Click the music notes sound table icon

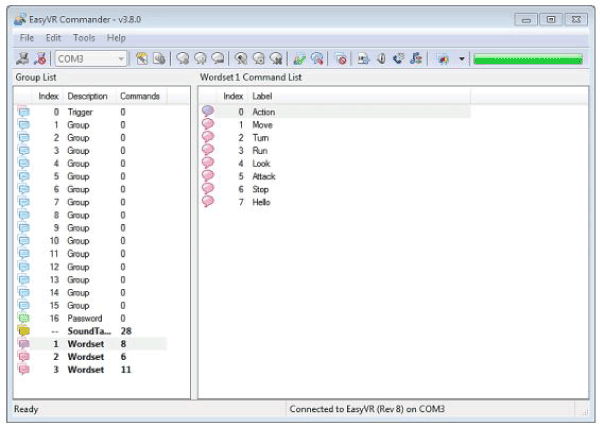tap(416, 59)
